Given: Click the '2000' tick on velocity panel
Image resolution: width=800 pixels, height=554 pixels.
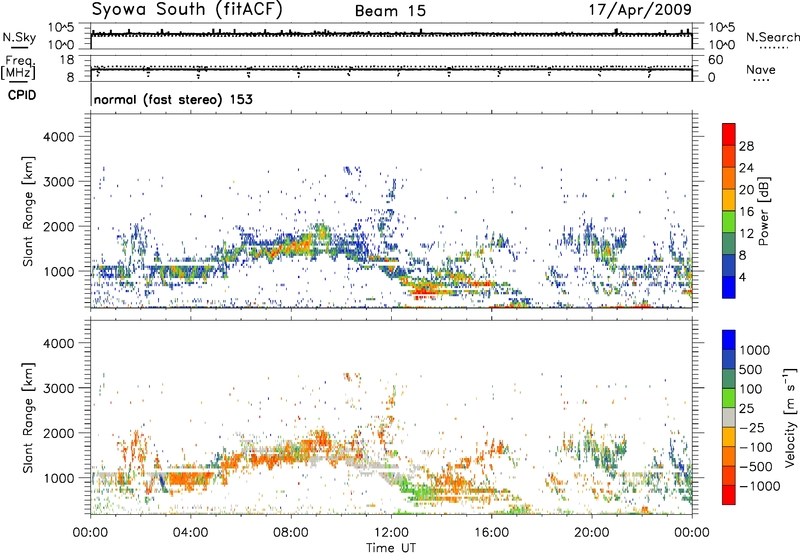Looking at the screenshot, I should tap(59, 433).
